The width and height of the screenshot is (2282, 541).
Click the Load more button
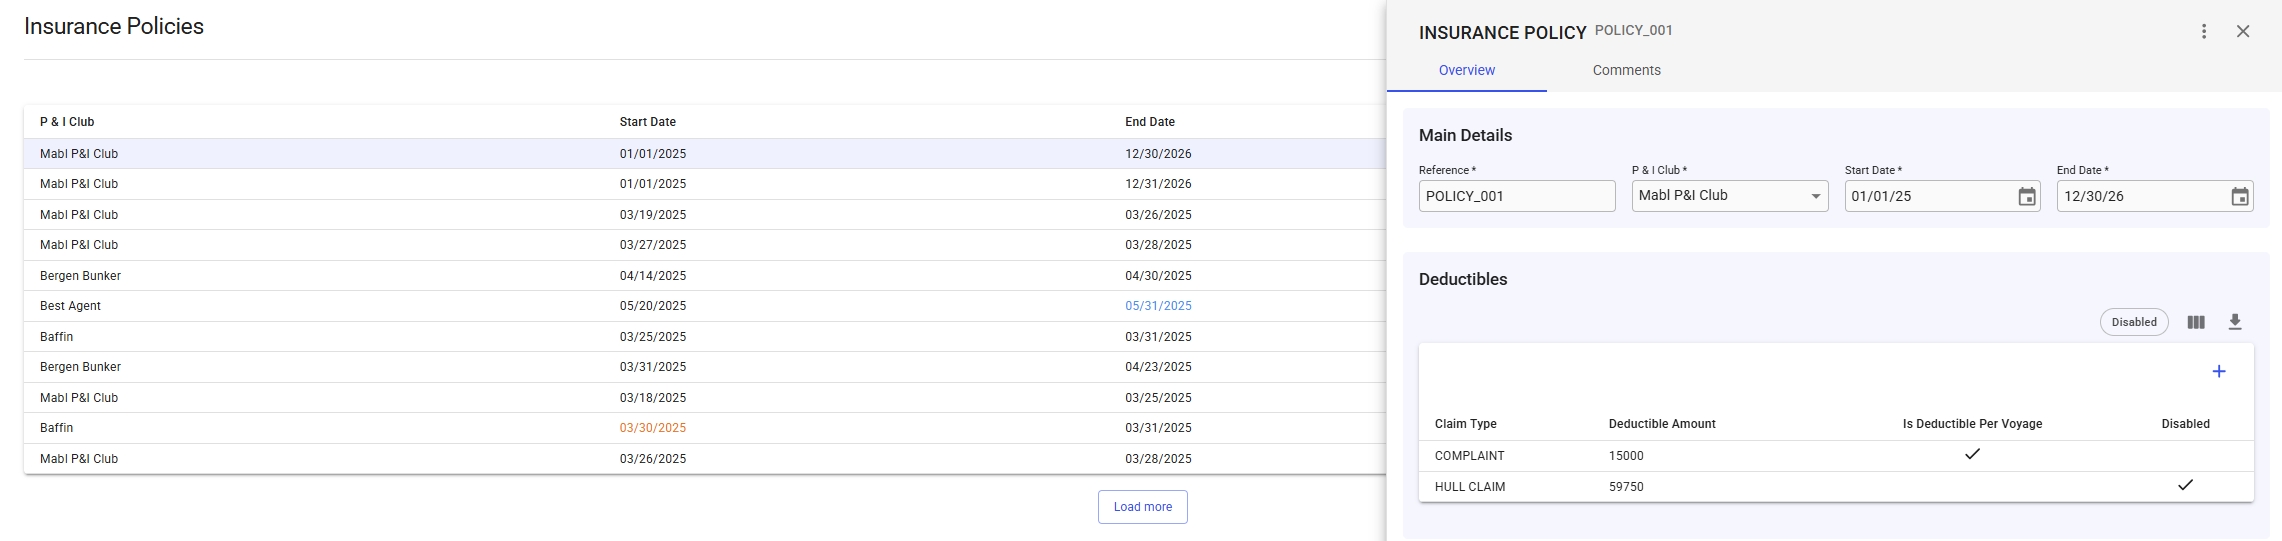click(1142, 507)
